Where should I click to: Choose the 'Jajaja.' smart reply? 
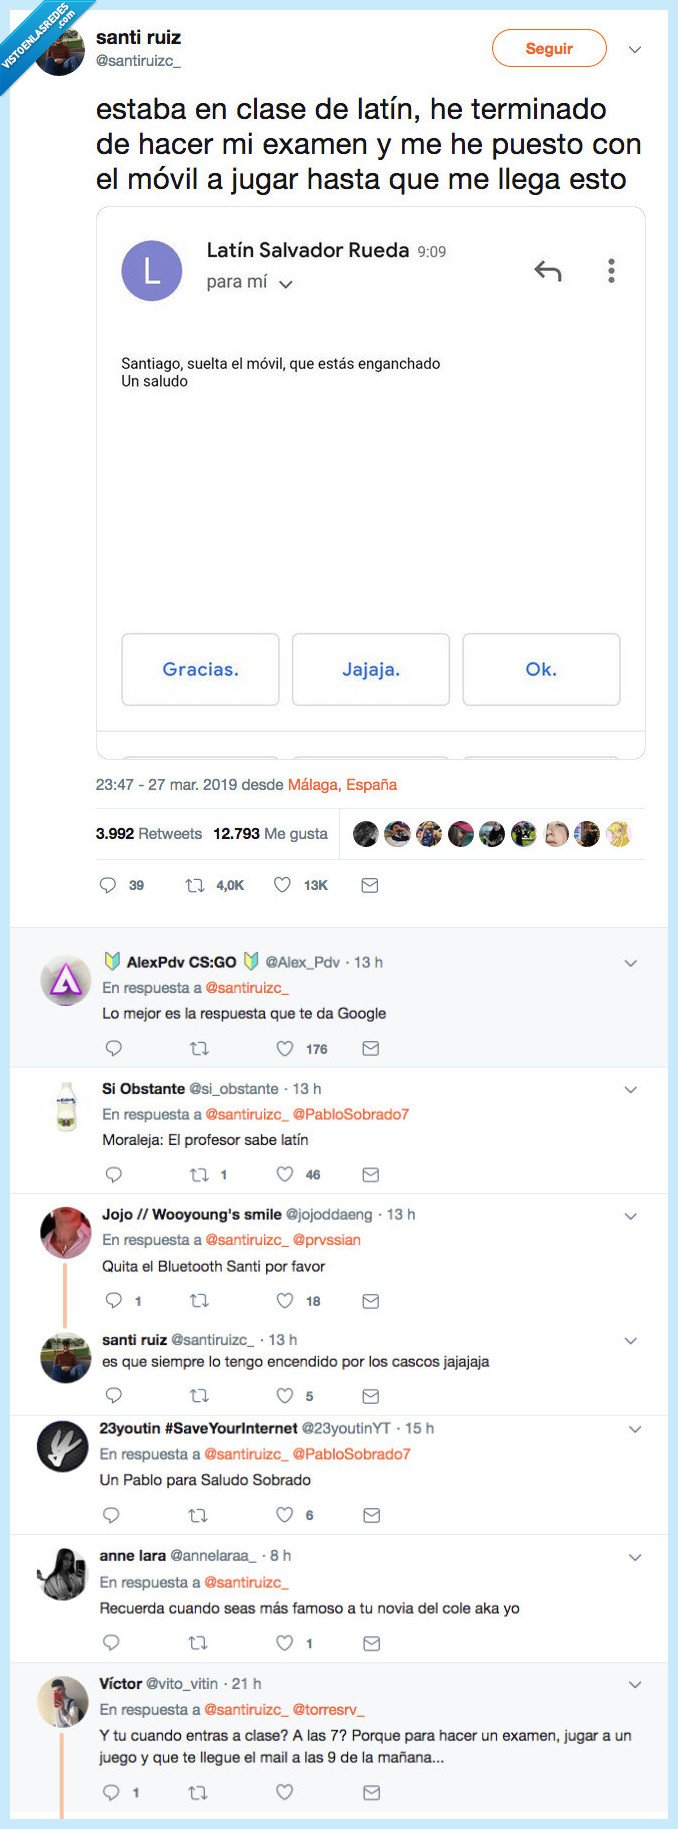point(371,669)
